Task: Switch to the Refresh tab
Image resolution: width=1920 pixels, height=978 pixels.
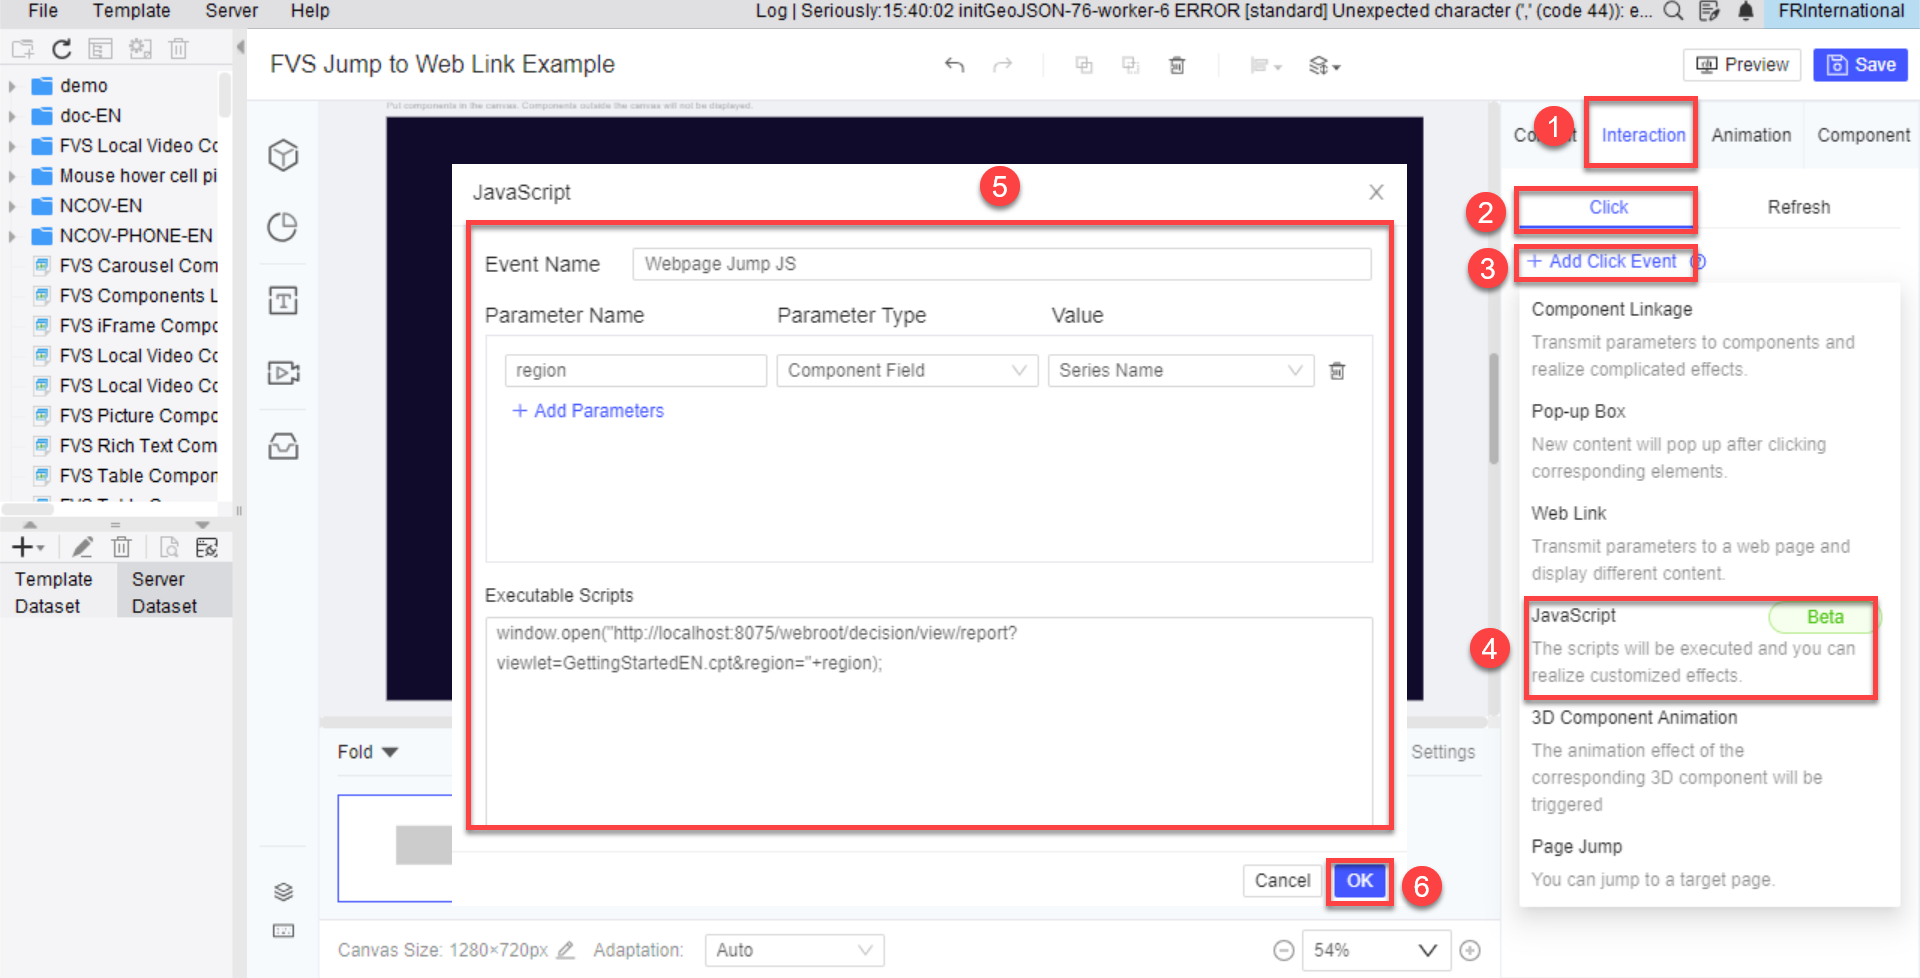Action: tap(1798, 207)
